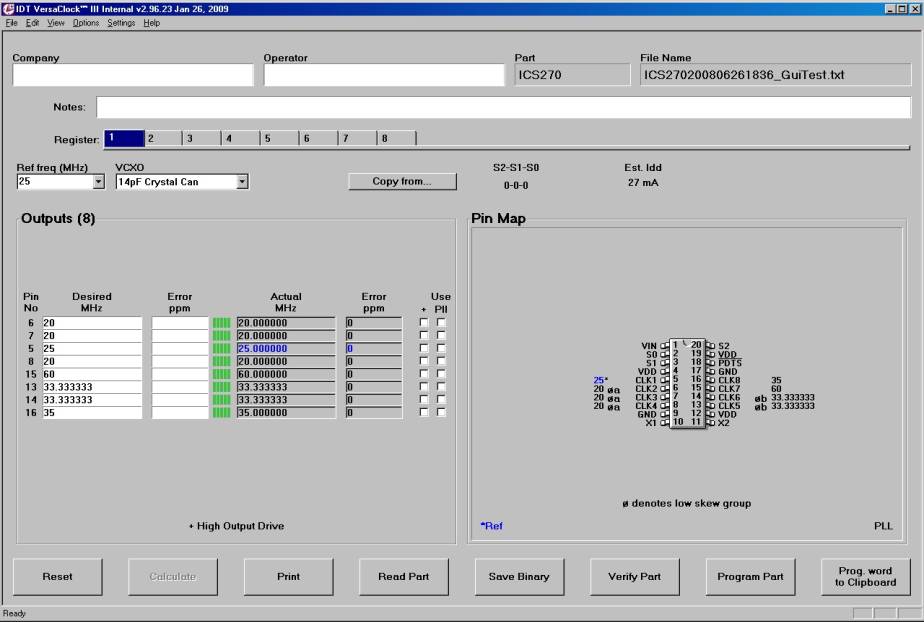This screenshot has height=622, width=924.
Task: Click green level indicator for pin 16
Action: tap(222, 412)
